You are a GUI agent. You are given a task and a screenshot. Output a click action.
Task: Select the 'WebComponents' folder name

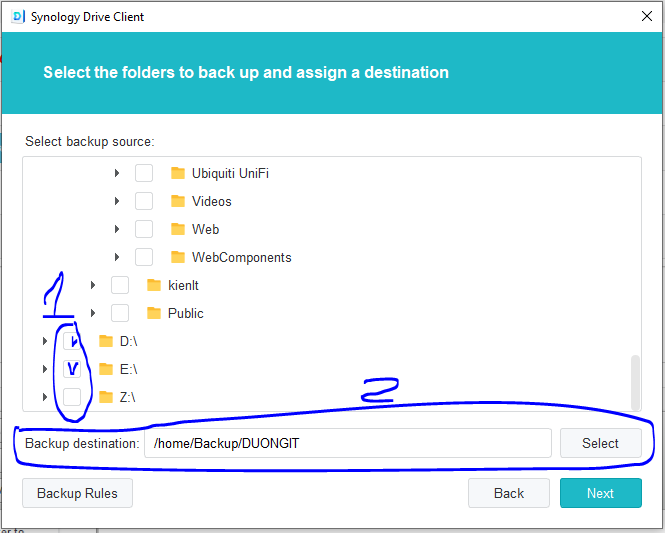point(242,257)
